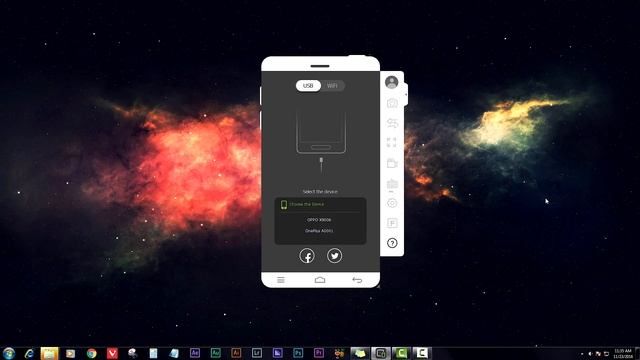The height and width of the screenshot is (360, 640).
Task: Click the screenshot camera icon in side panel
Action: tap(392, 103)
